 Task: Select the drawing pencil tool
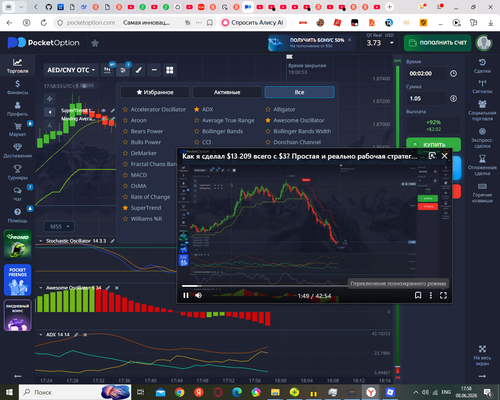(x=139, y=70)
